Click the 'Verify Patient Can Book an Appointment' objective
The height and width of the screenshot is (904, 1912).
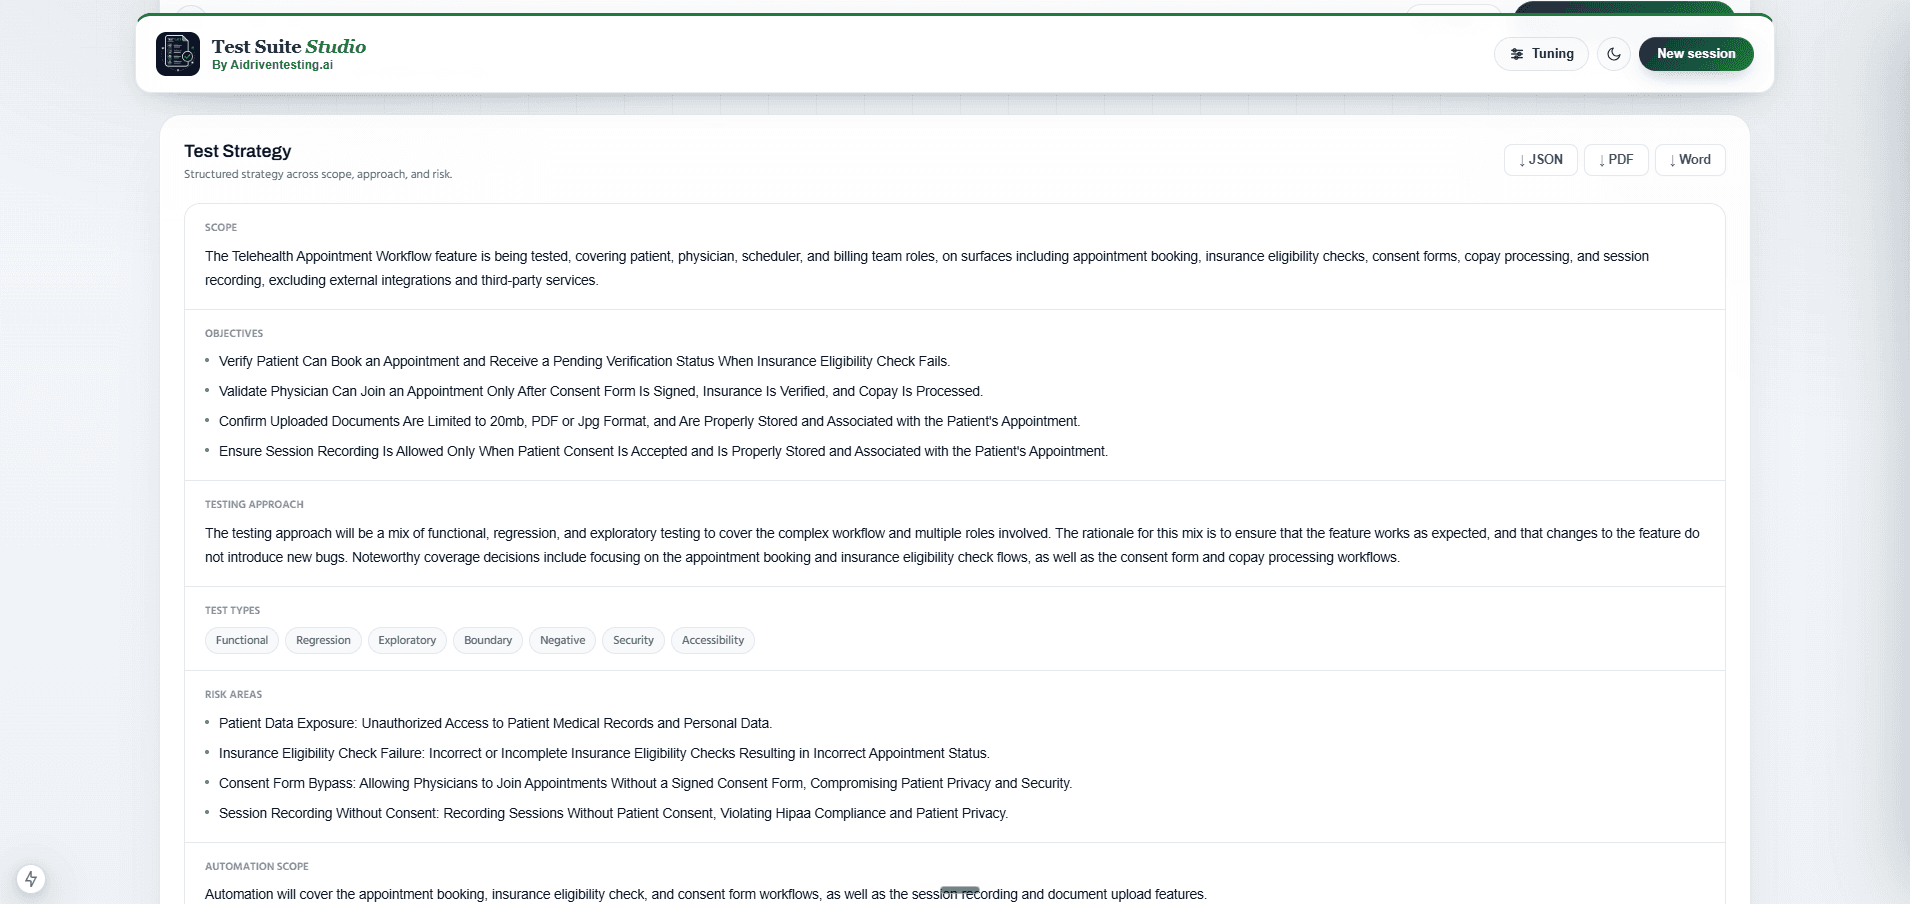[x=584, y=362]
